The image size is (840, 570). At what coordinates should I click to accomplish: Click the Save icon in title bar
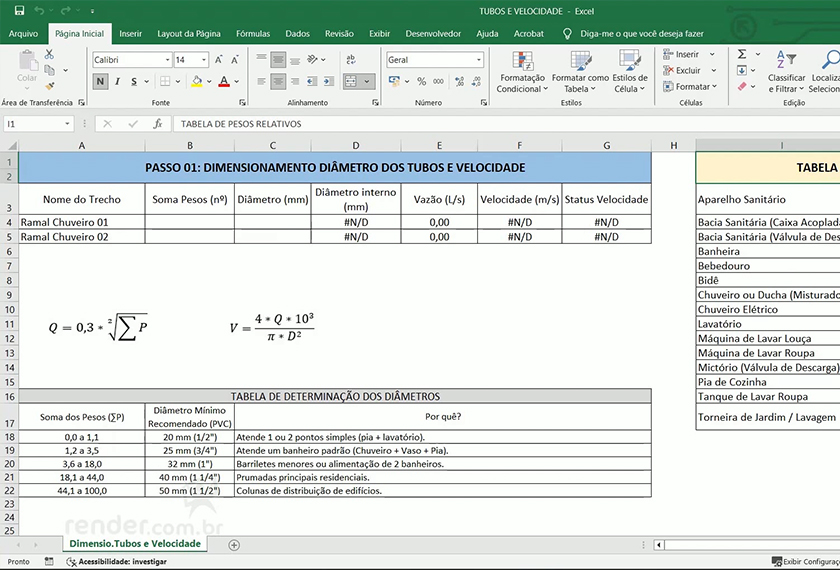(x=19, y=10)
